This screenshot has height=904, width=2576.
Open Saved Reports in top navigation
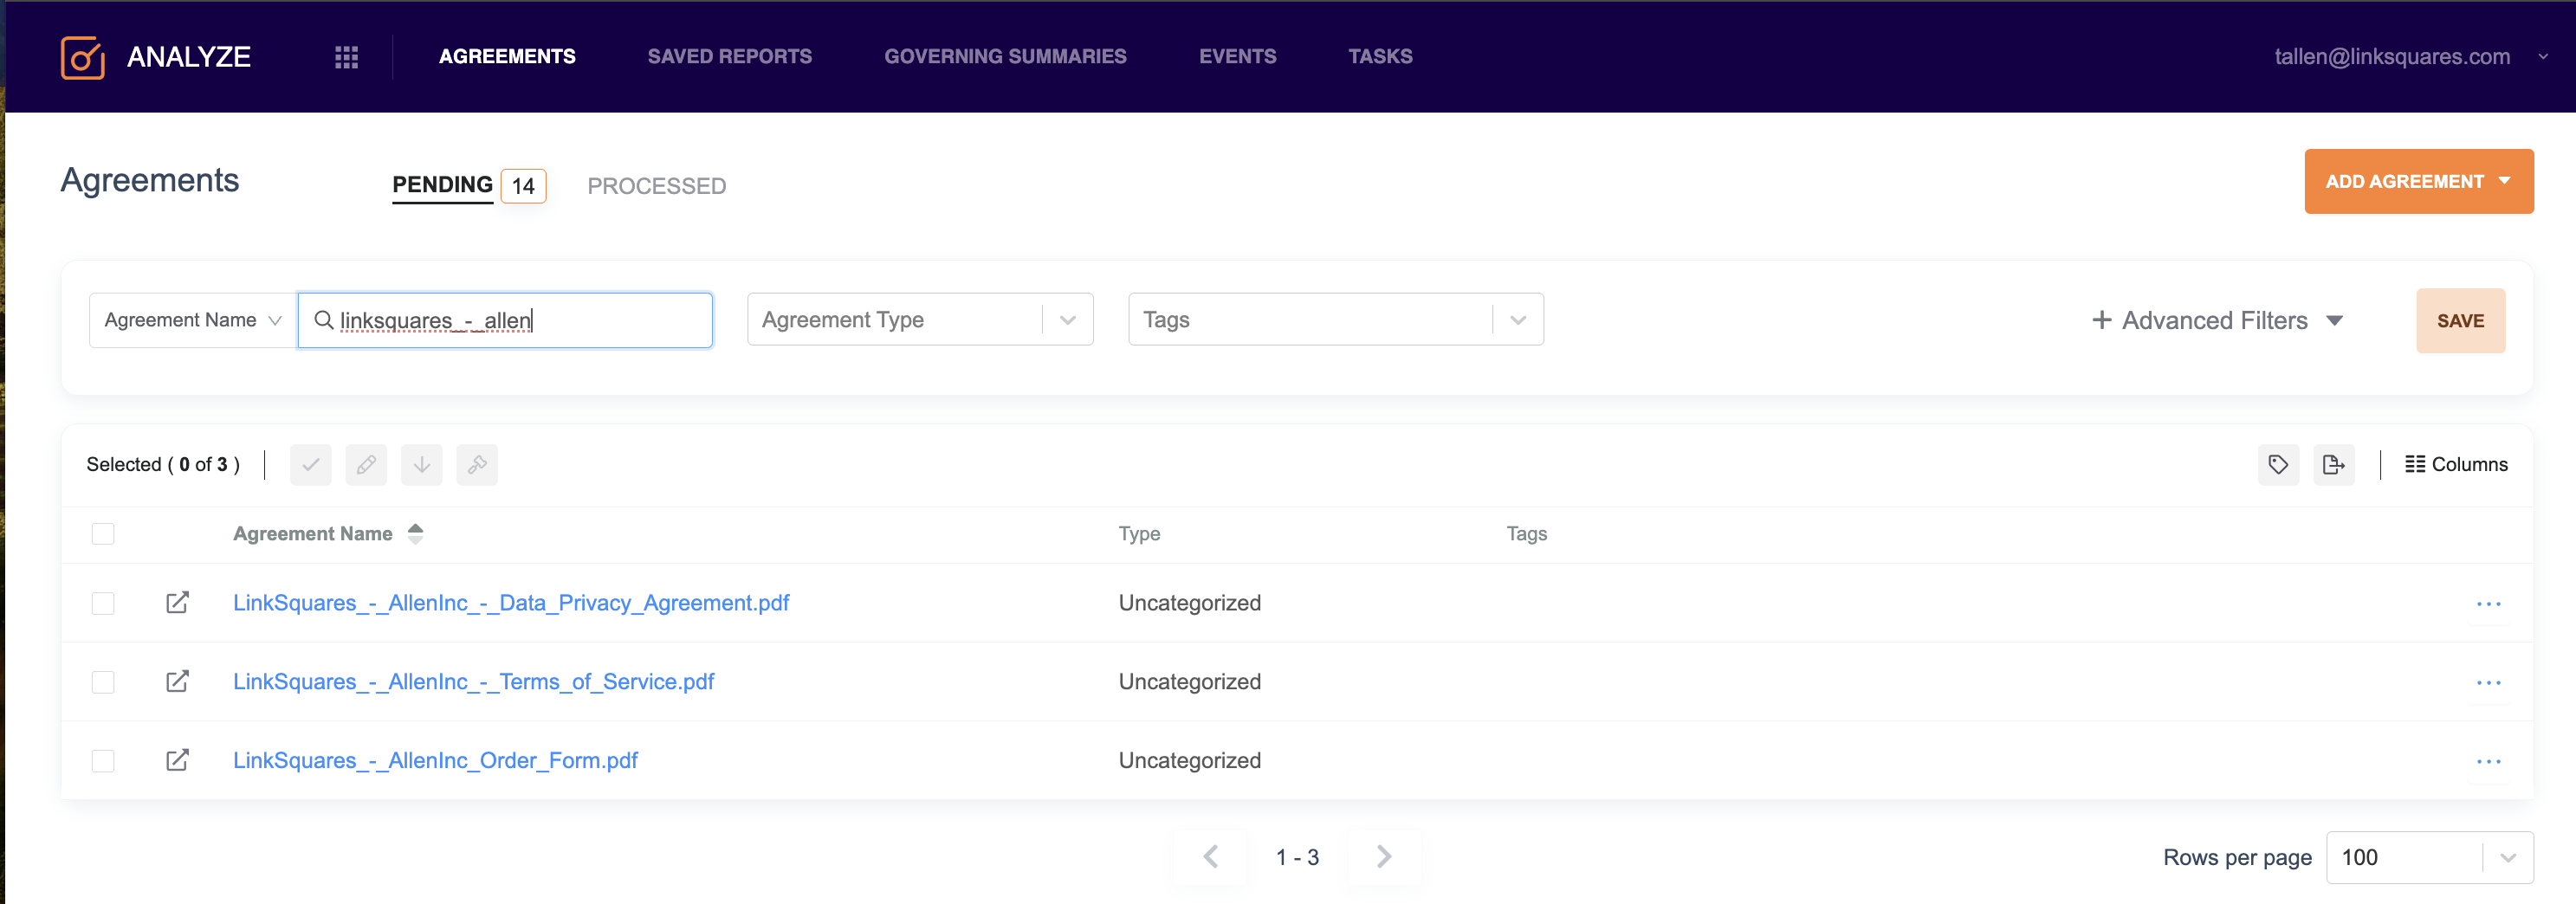(x=729, y=57)
